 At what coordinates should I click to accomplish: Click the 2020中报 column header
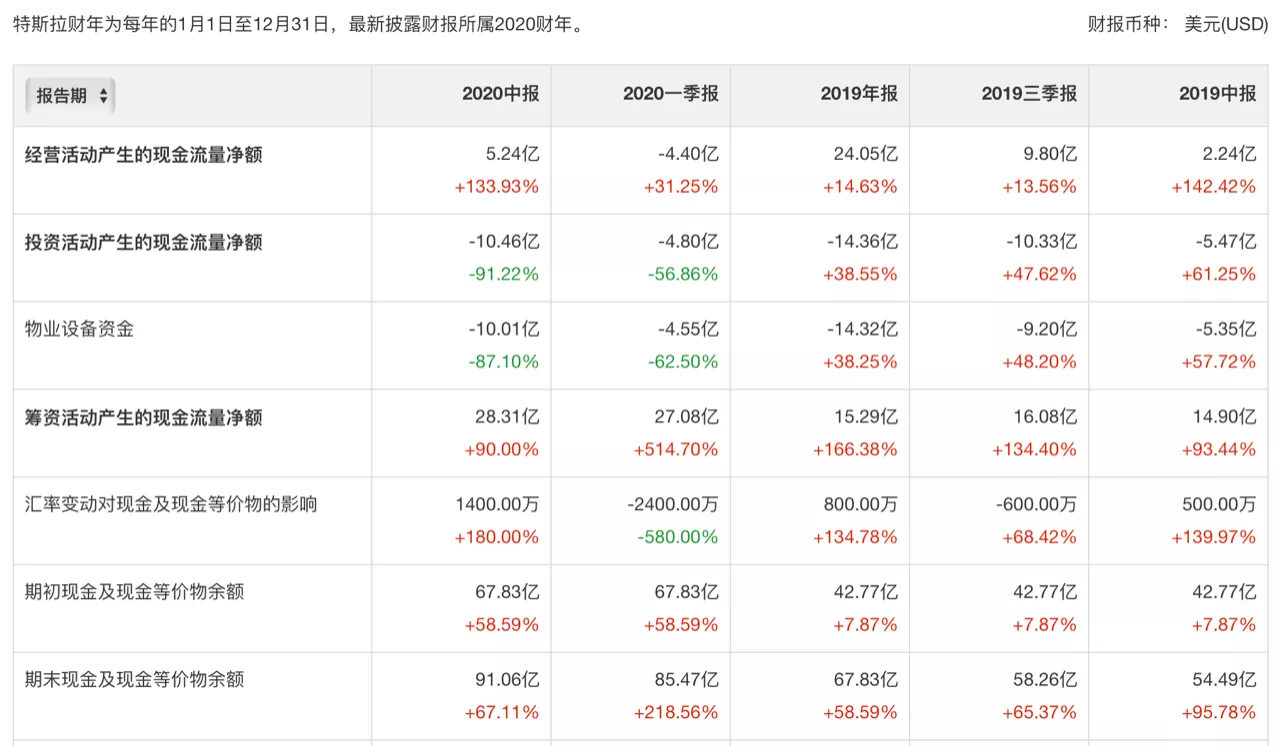[x=500, y=94]
